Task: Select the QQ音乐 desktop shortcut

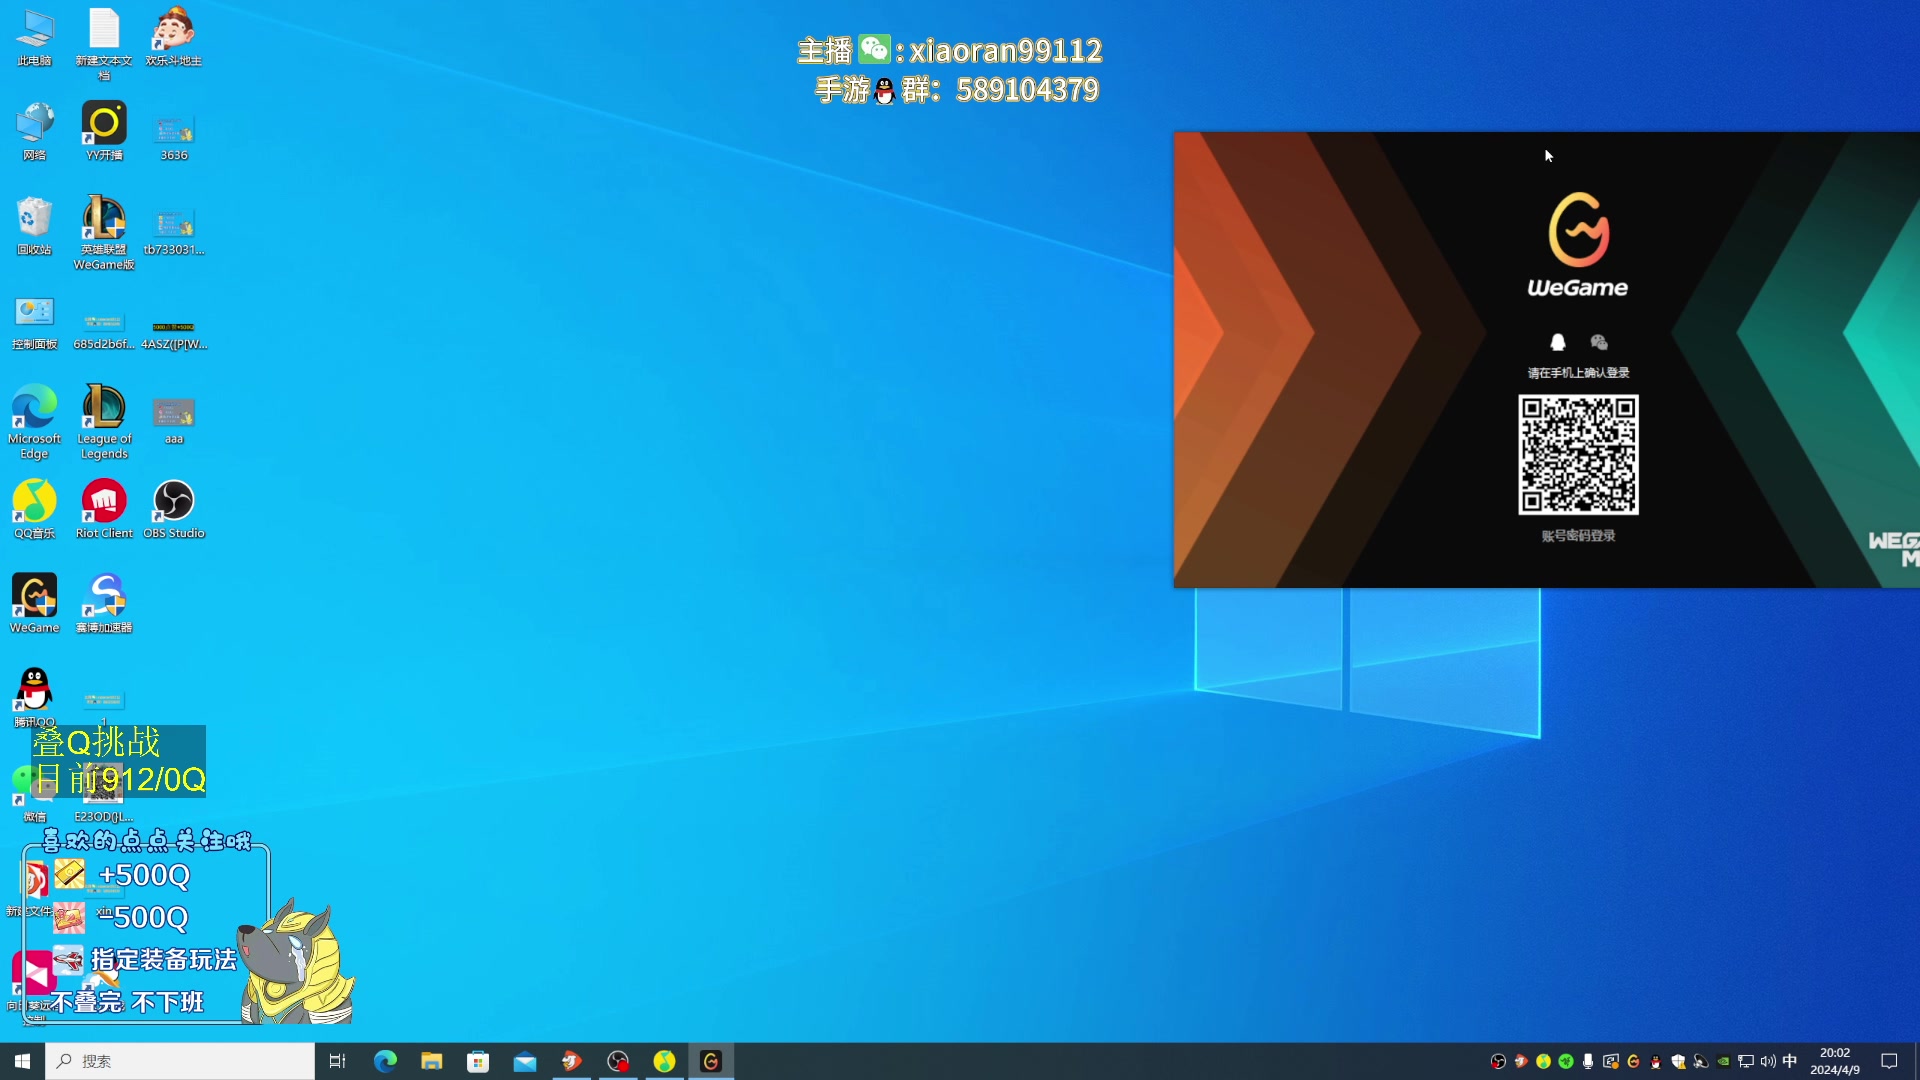Action: pos(34,510)
